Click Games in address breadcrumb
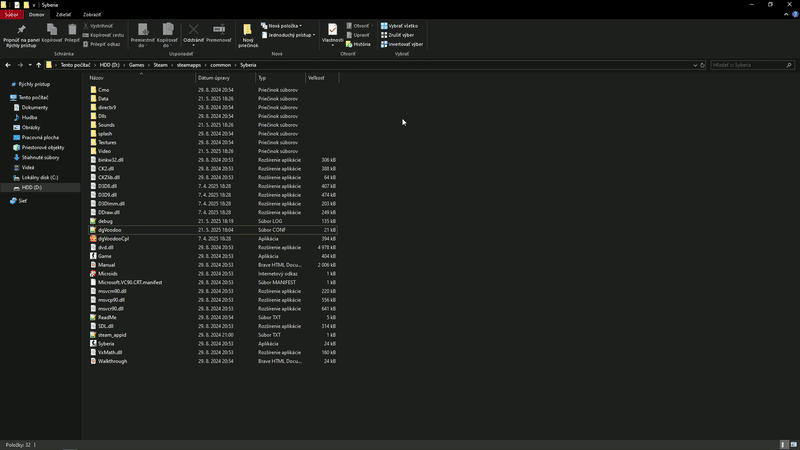Viewport: 800px width, 450px height. pyautogui.click(x=136, y=65)
